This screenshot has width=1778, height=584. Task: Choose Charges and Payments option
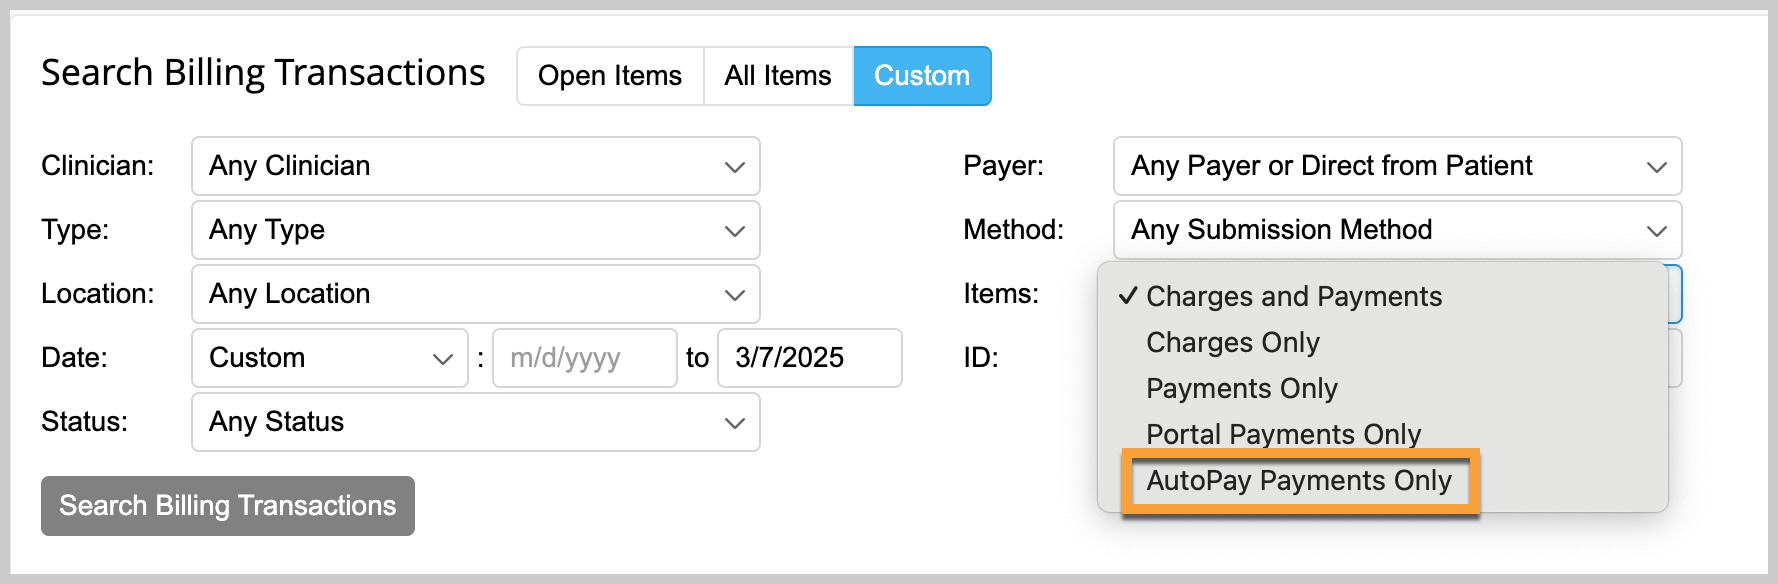click(x=1383, y=296)
